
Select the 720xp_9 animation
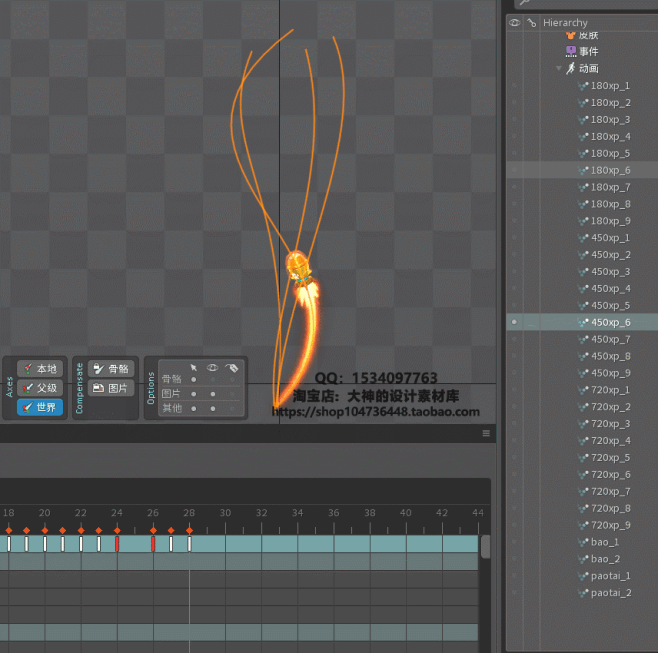pyautogui.click(x=611, y=525)
